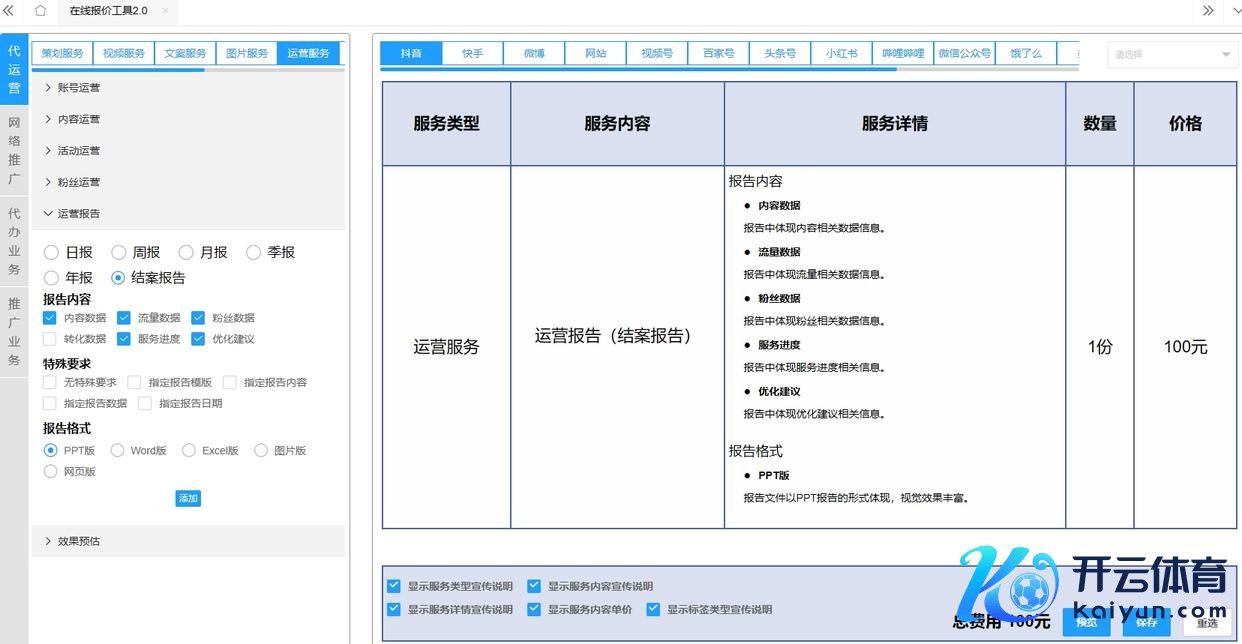This screenshot has height=644, width=1242.
Task: Enable the 转化数据 checkbox
Action: click(x=50, y=339)
